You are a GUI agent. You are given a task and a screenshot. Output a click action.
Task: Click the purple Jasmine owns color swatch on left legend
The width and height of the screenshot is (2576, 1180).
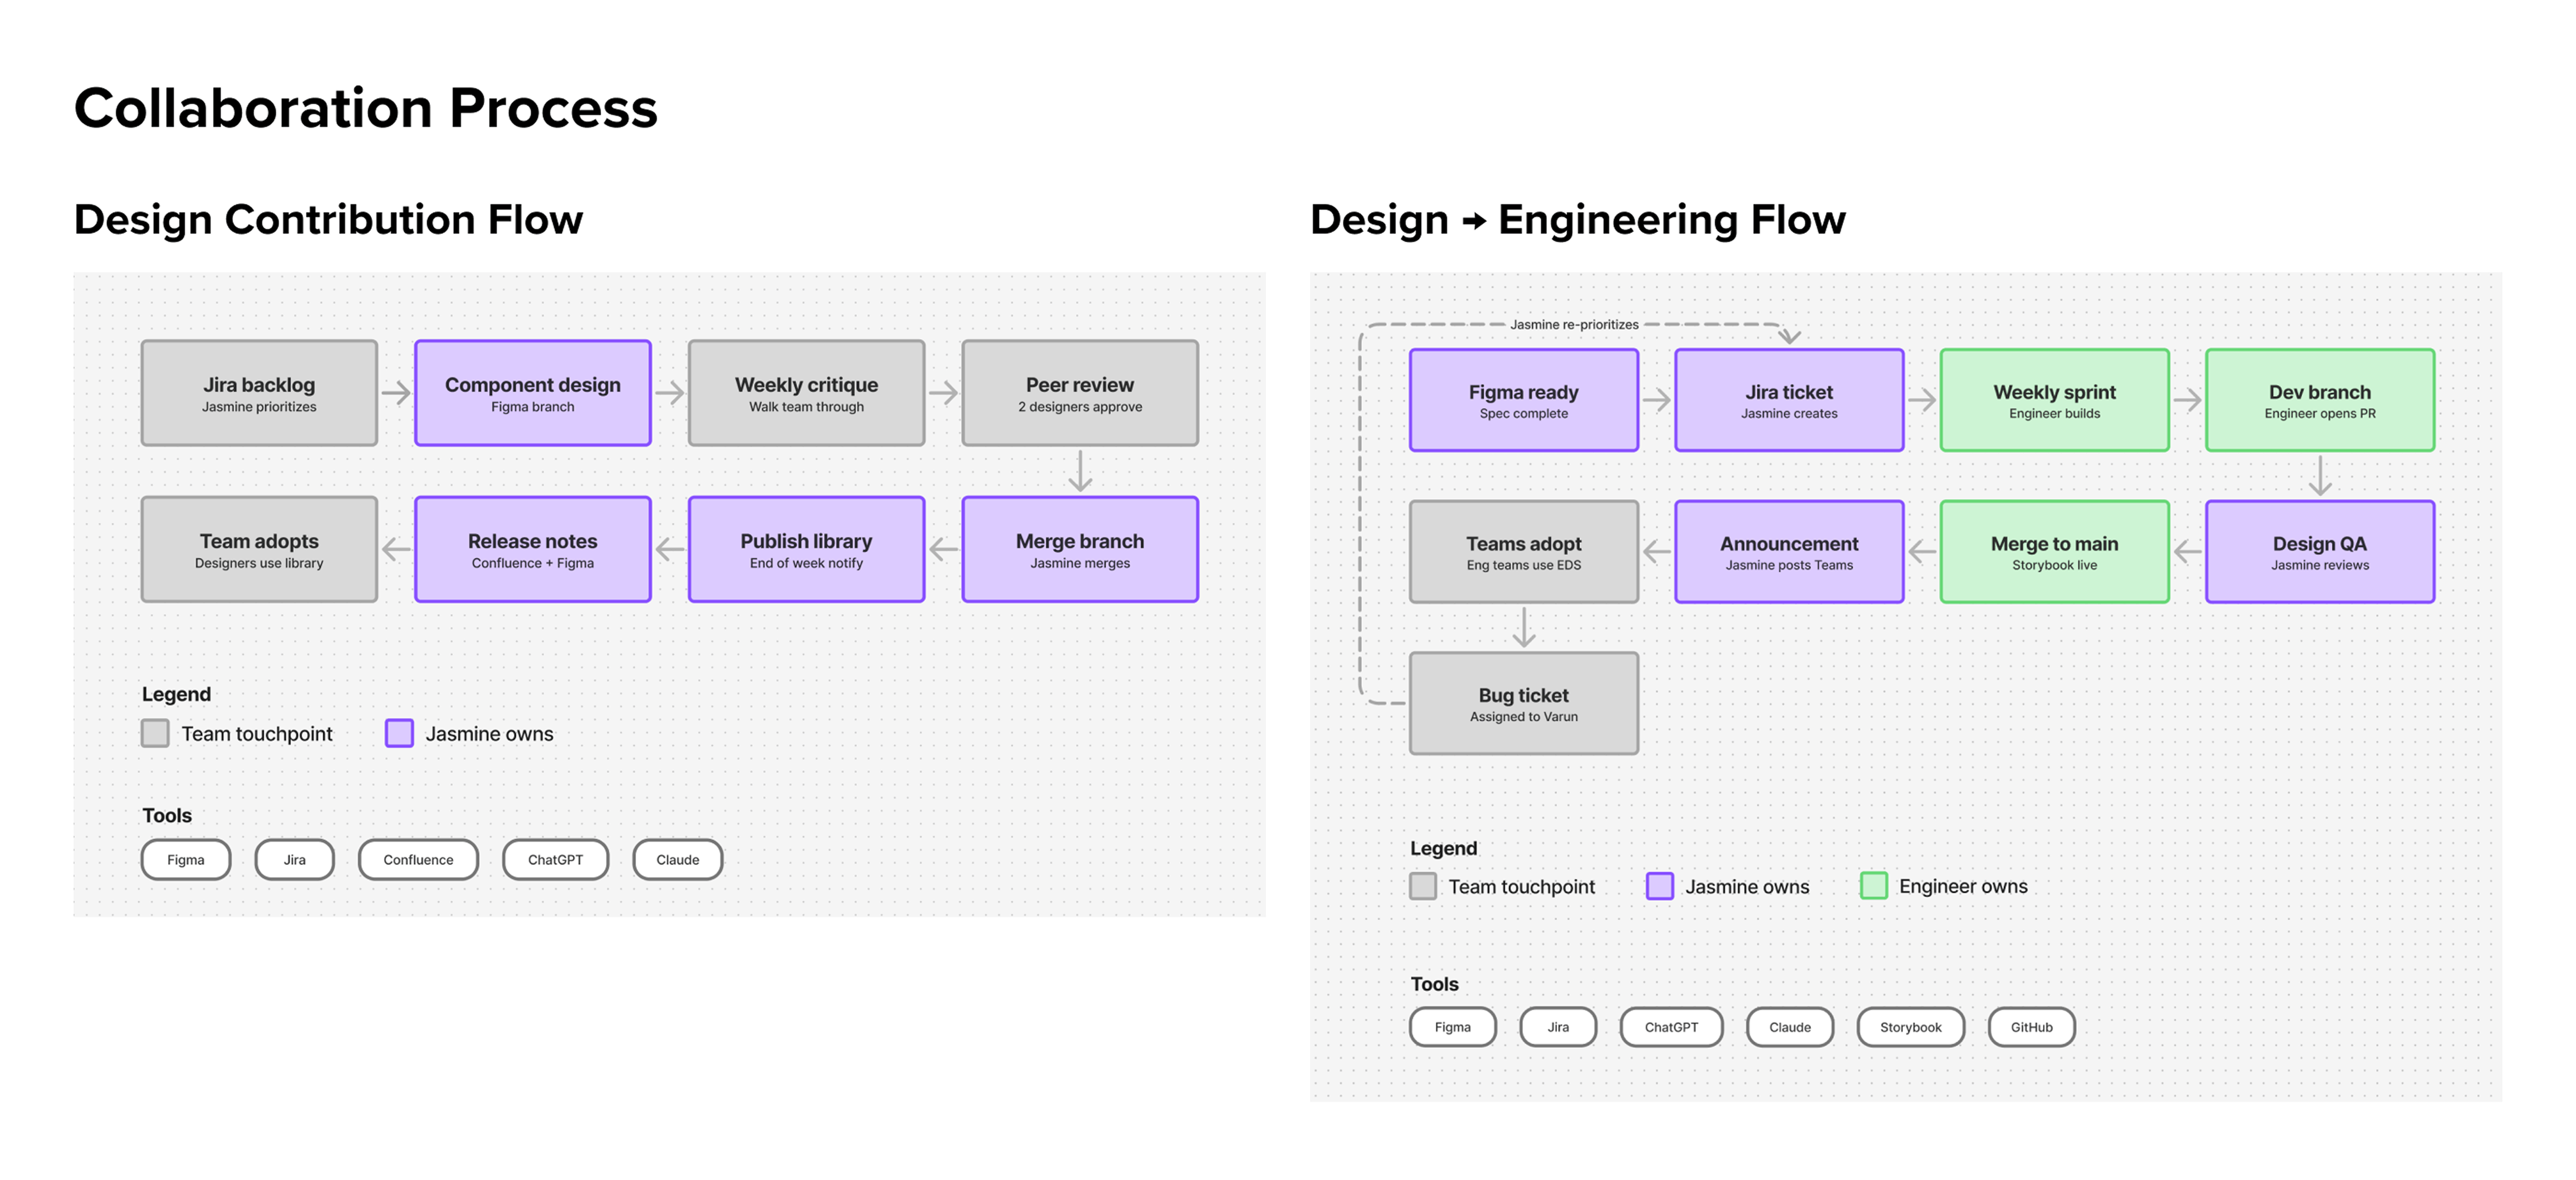coord(399,733)
